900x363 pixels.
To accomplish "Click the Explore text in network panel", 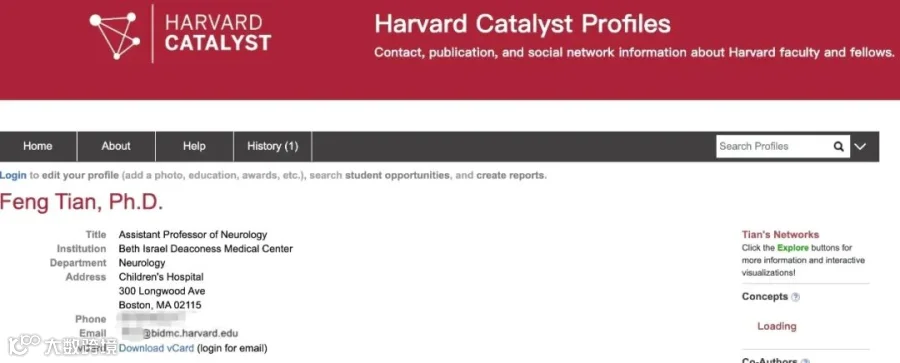I will point(793,248).
